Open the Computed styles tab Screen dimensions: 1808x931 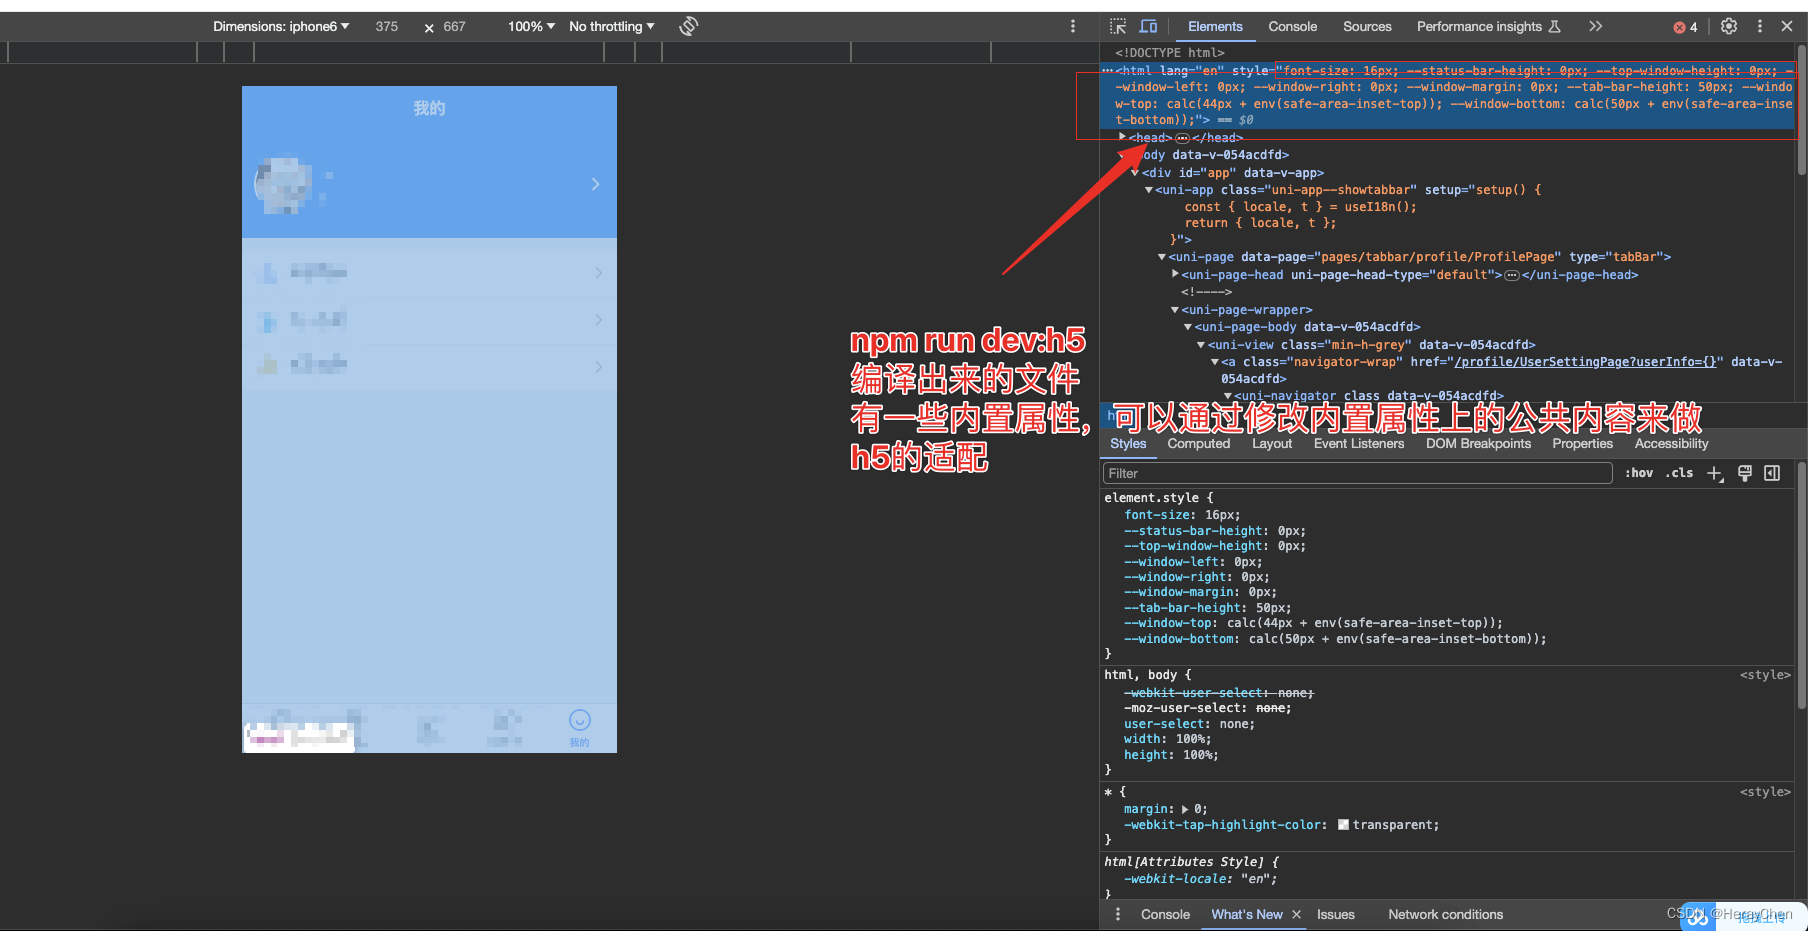tap(1198, 444)
